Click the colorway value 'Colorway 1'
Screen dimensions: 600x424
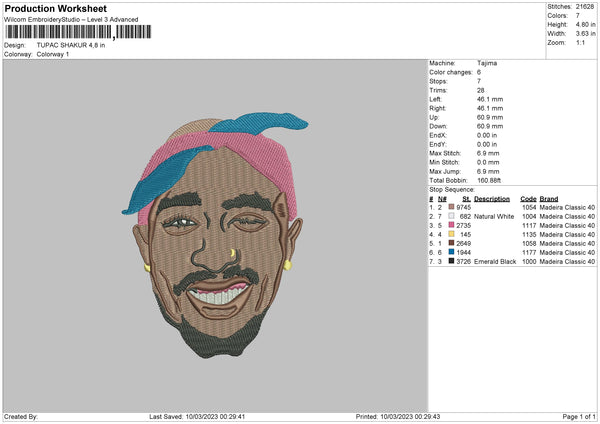pyautogui.click(x=53, y=54)
